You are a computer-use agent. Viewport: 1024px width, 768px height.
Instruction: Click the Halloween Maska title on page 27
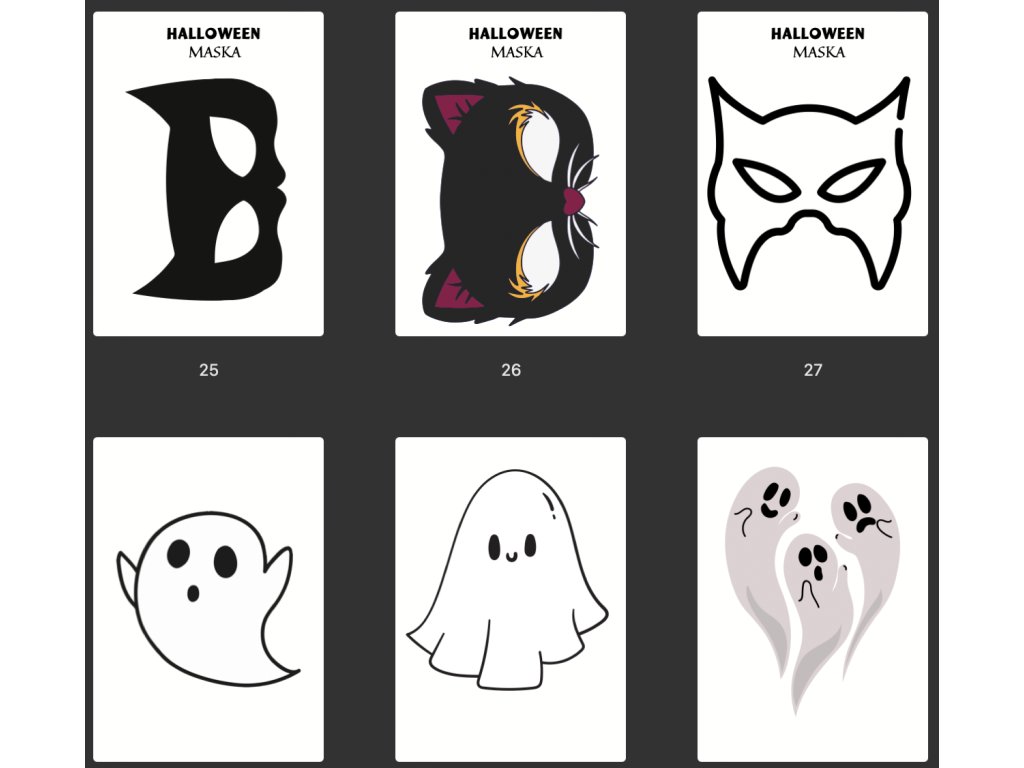coord(818,42)
